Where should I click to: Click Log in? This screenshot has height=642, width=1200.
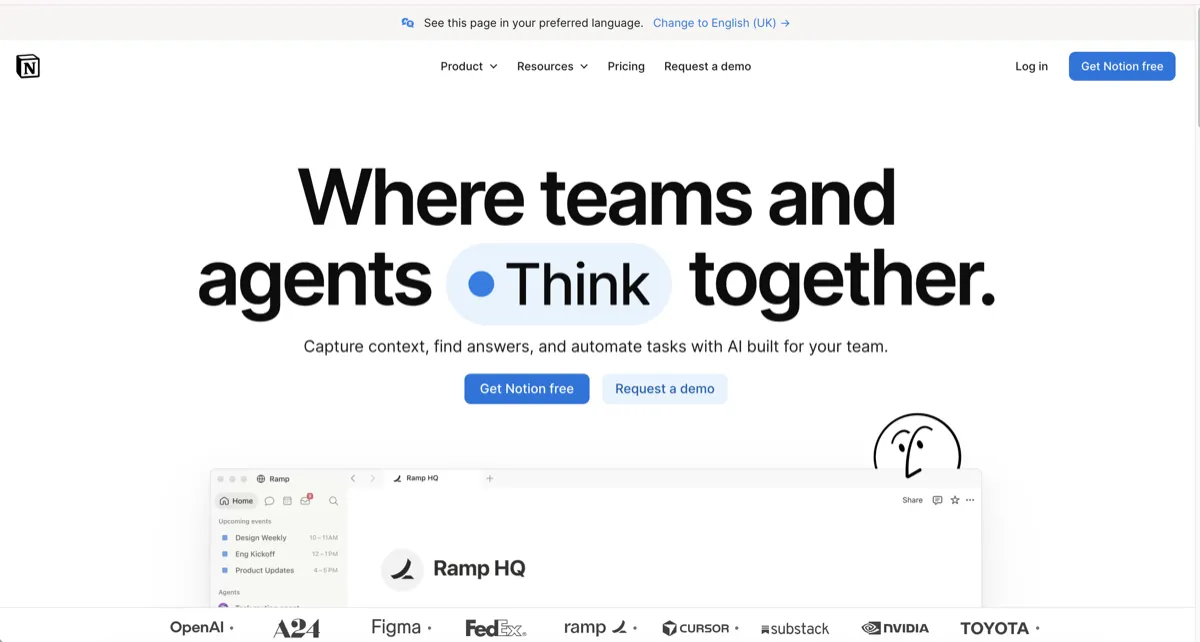pyautogui.click(x=1031, y=67)
